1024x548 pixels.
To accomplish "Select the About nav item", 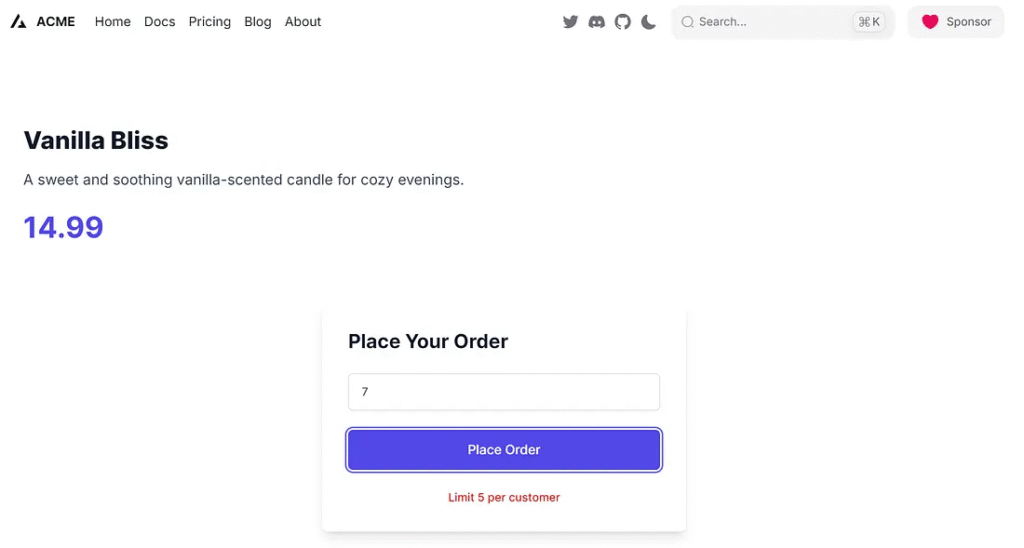I will pos(303,22).
